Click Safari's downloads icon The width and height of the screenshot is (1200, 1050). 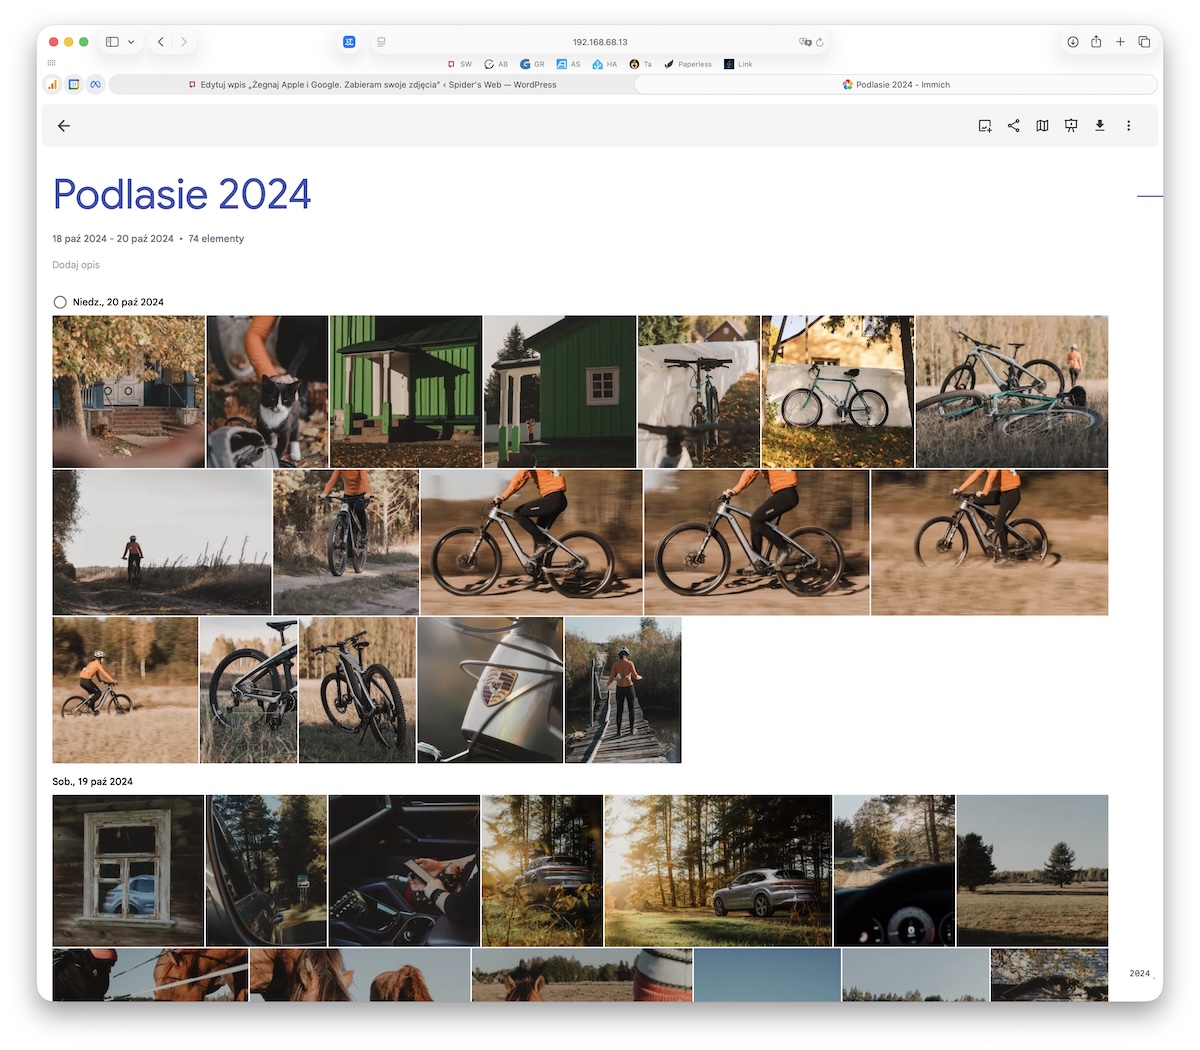[1072, 42]
